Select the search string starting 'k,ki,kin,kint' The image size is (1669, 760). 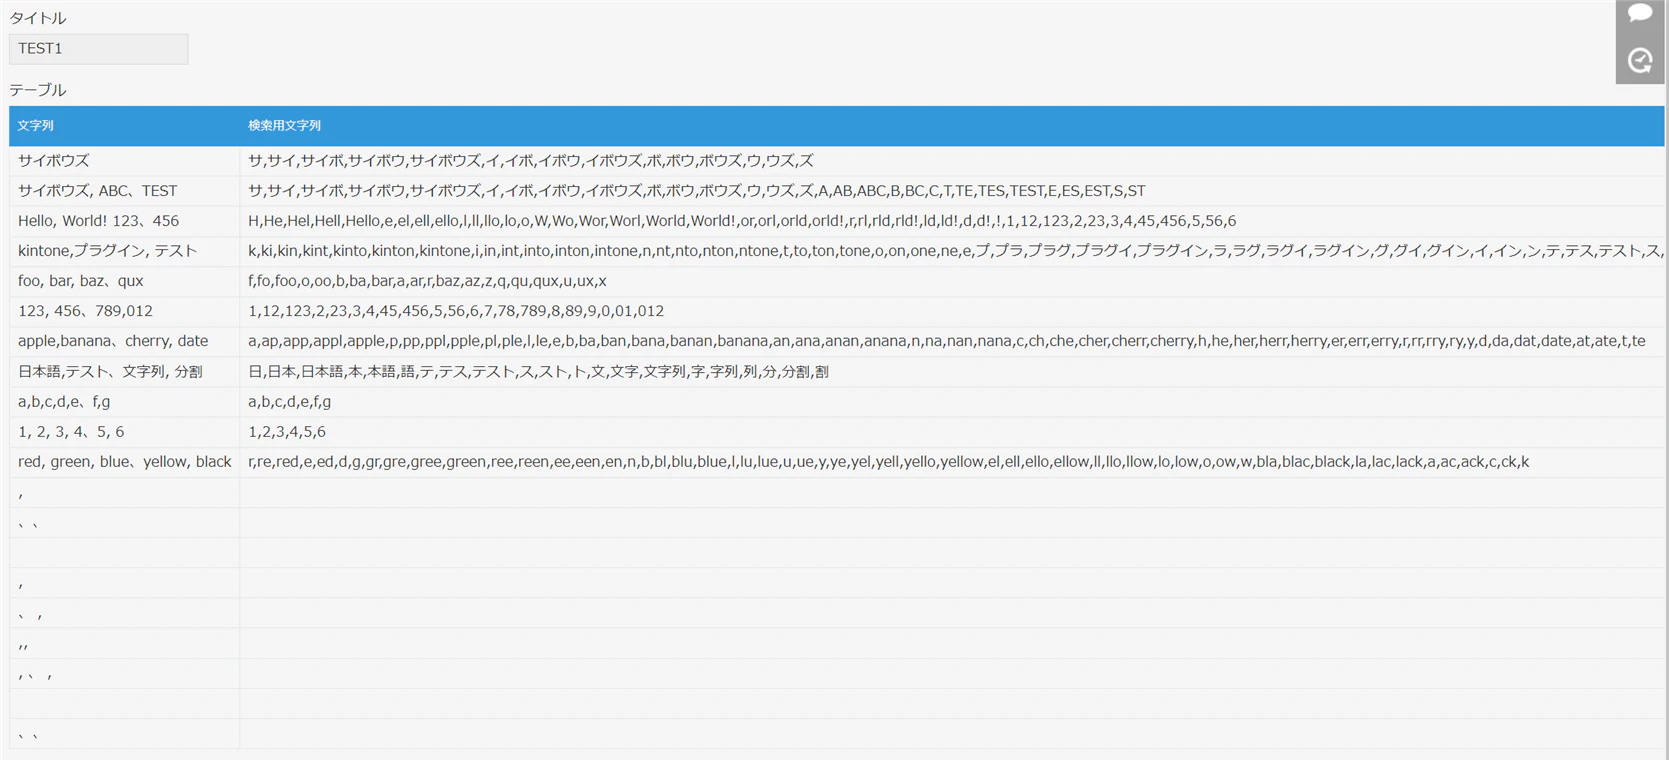pos(955,251)
